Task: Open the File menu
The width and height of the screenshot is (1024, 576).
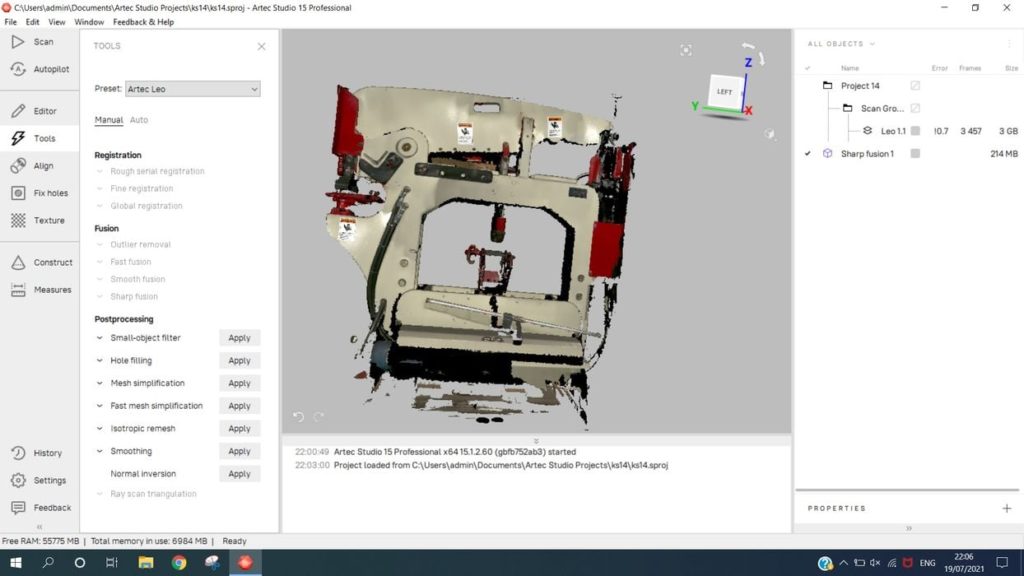Action: click(11, 22)
